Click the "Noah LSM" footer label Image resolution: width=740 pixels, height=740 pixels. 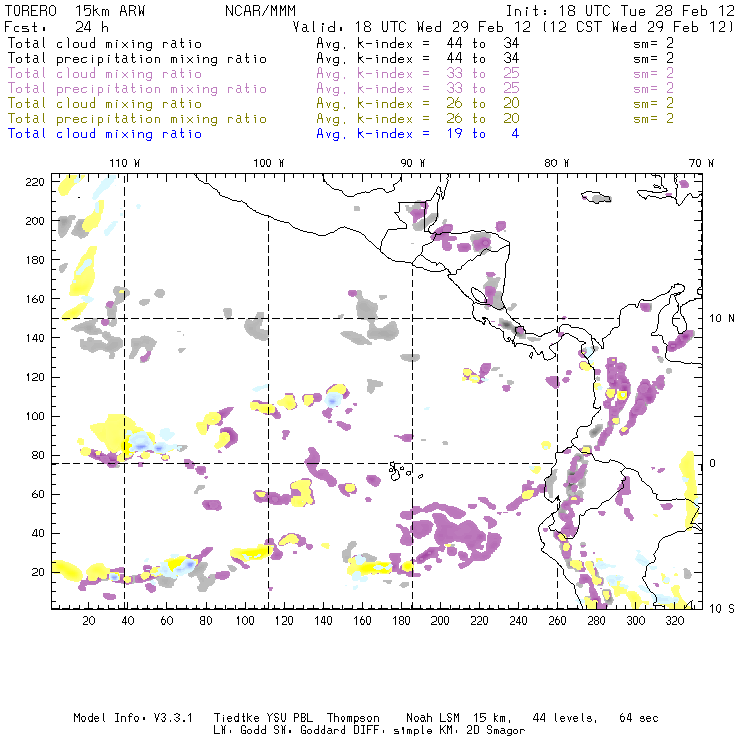[433, 718]
